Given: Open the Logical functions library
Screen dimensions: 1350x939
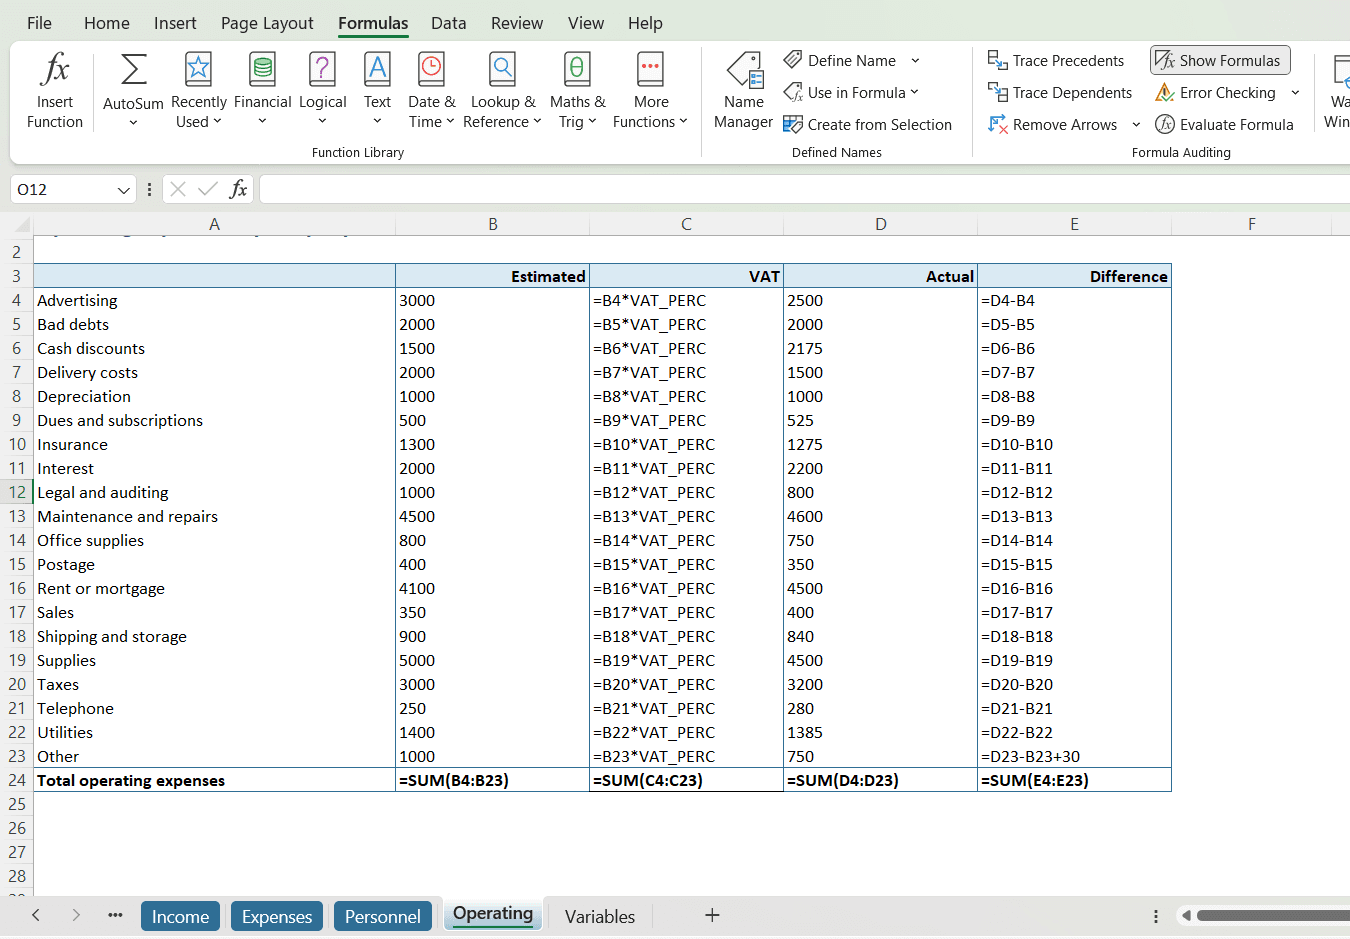Looking at the screenshot, I should pyautogui.click(x=322, y=91).
